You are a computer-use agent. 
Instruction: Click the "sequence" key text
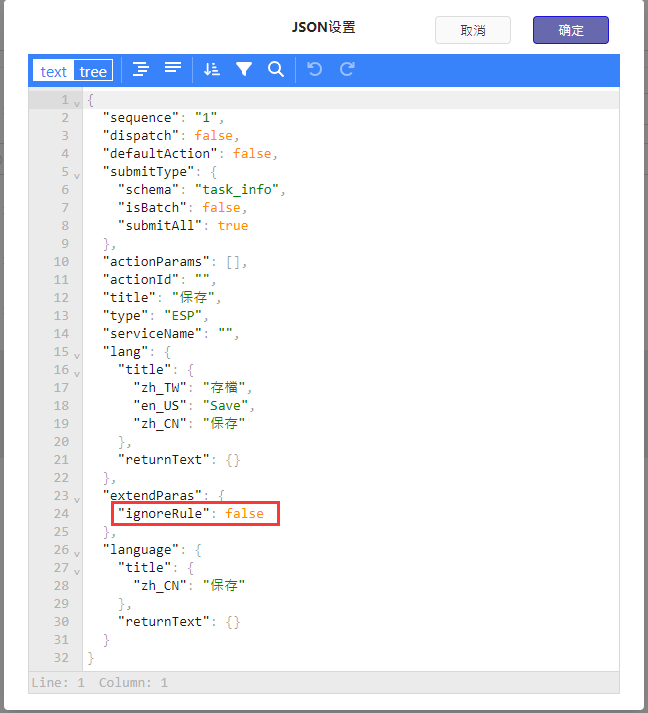tap(141, 118)
